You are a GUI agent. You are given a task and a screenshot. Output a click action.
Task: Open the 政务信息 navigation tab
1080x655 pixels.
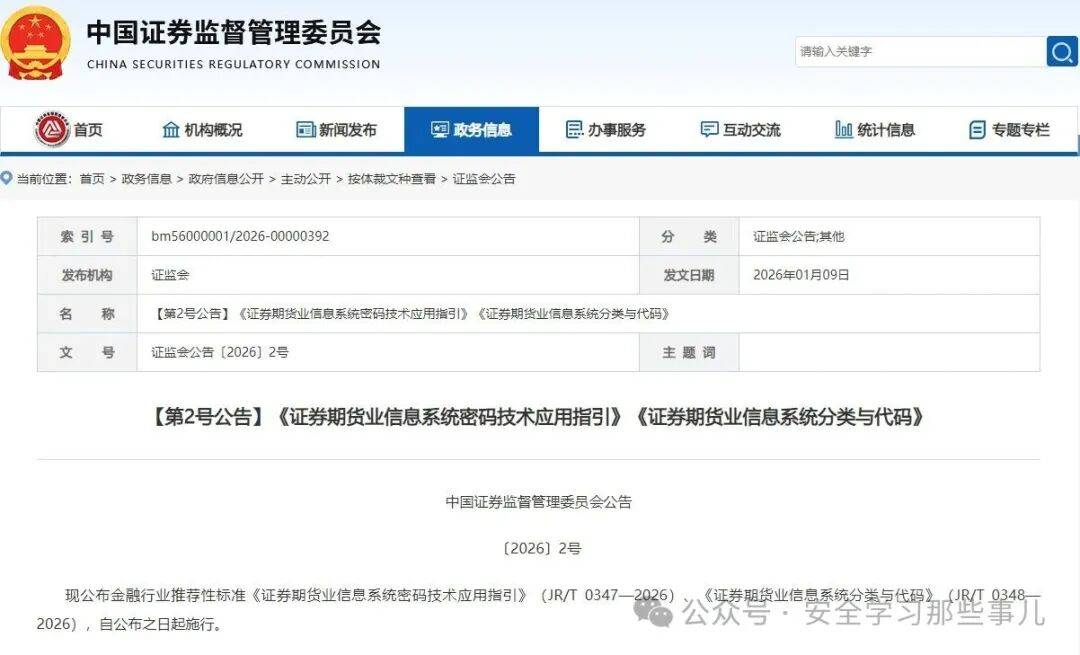pyautogui.click(x=471, y=130)
